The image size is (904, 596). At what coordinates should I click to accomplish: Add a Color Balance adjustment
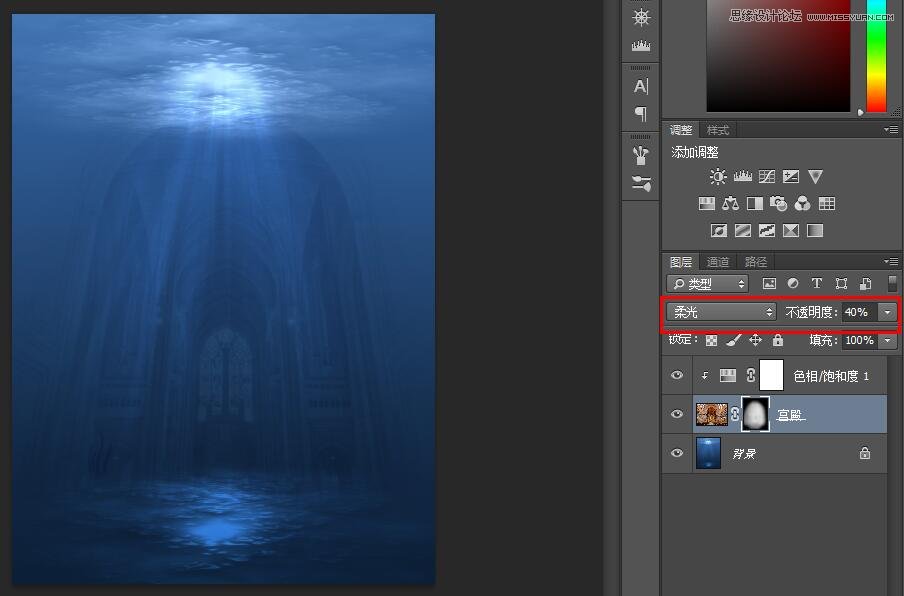(x=730, y=203)
